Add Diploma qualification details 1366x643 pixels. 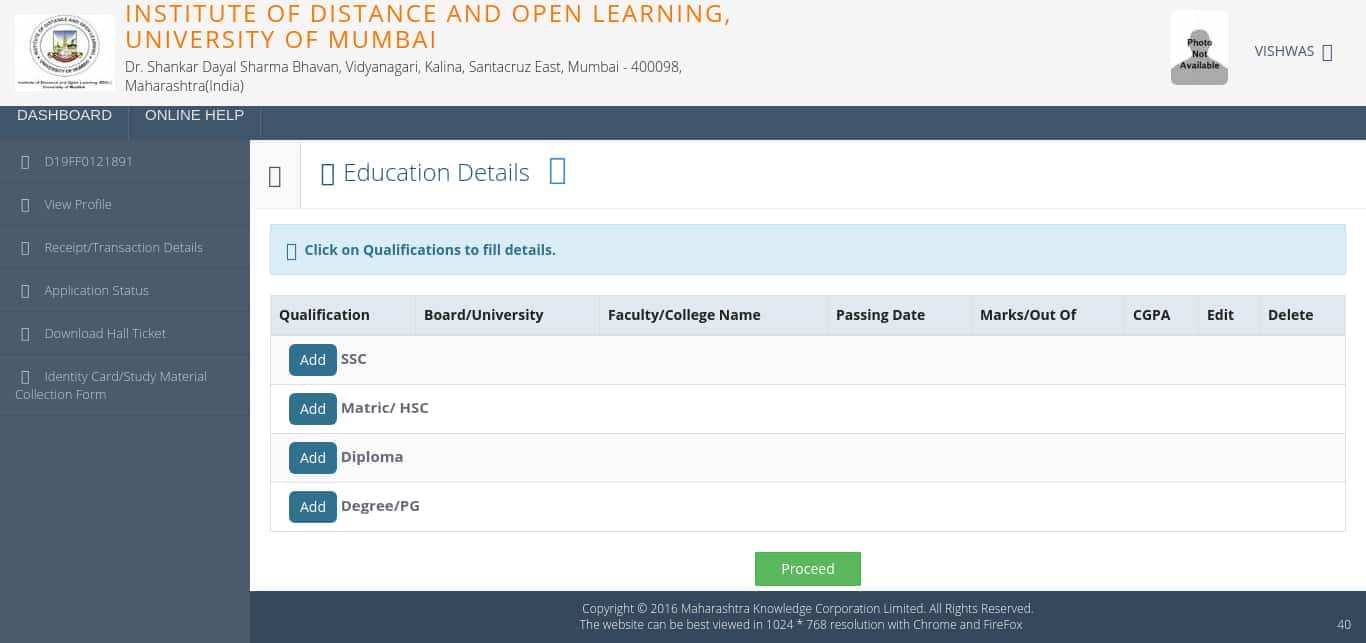click(312, 458)
